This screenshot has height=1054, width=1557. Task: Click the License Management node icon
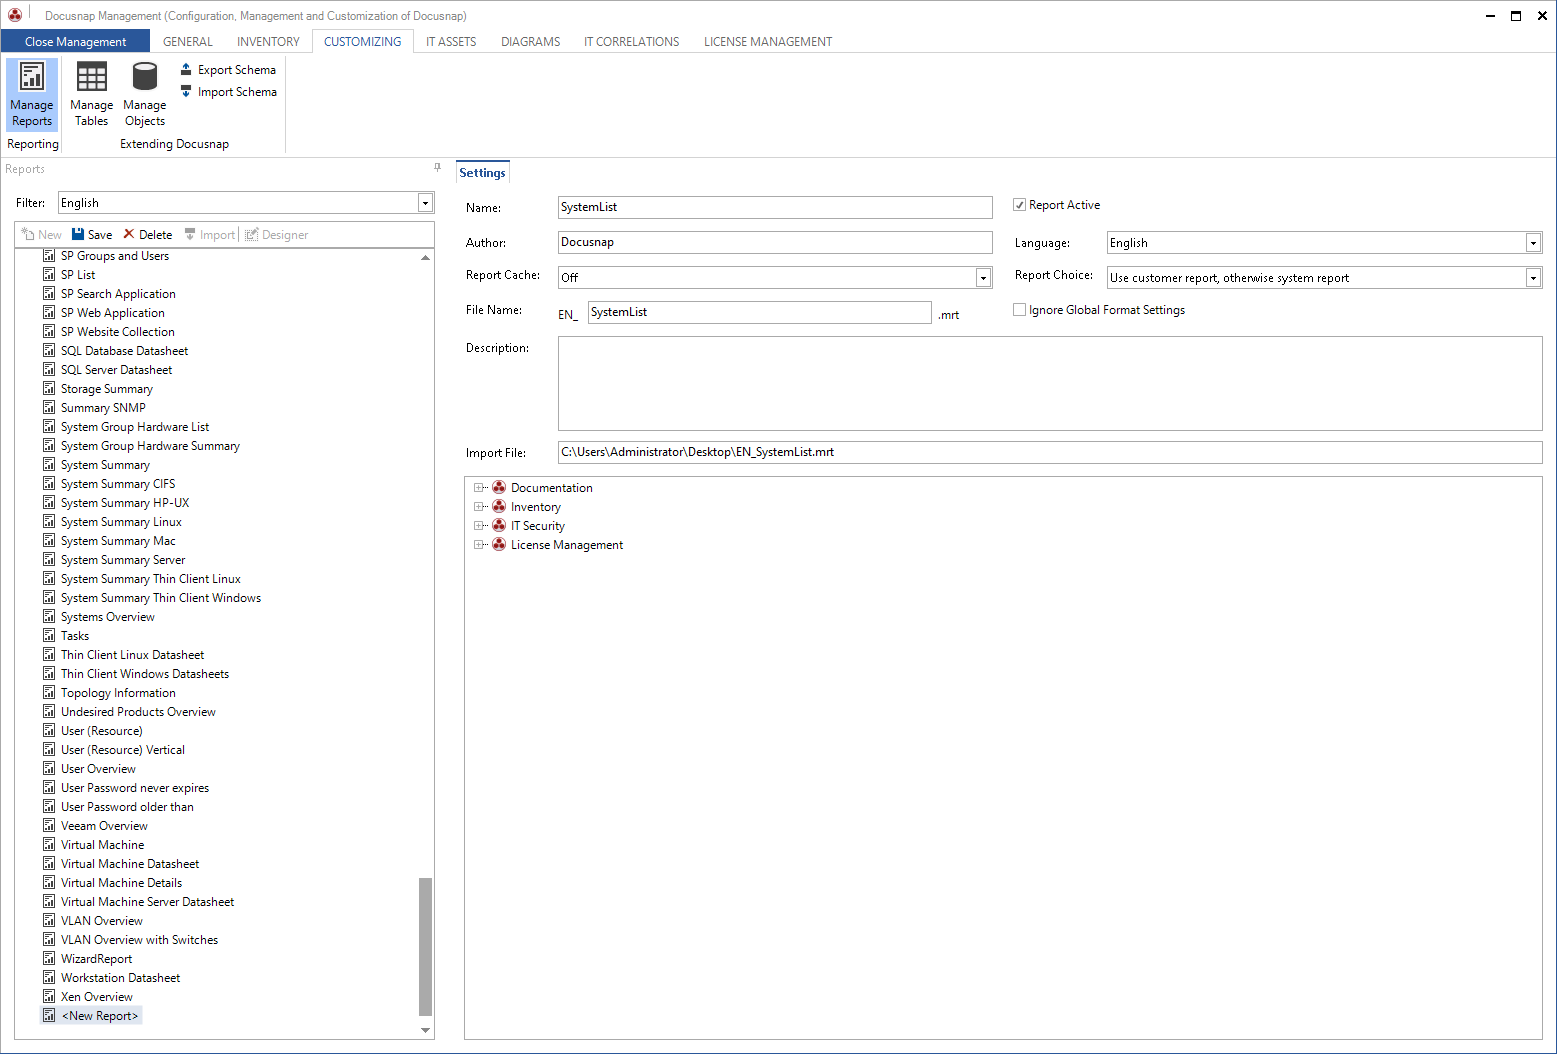pyautogui.click(x=499, y=544)
